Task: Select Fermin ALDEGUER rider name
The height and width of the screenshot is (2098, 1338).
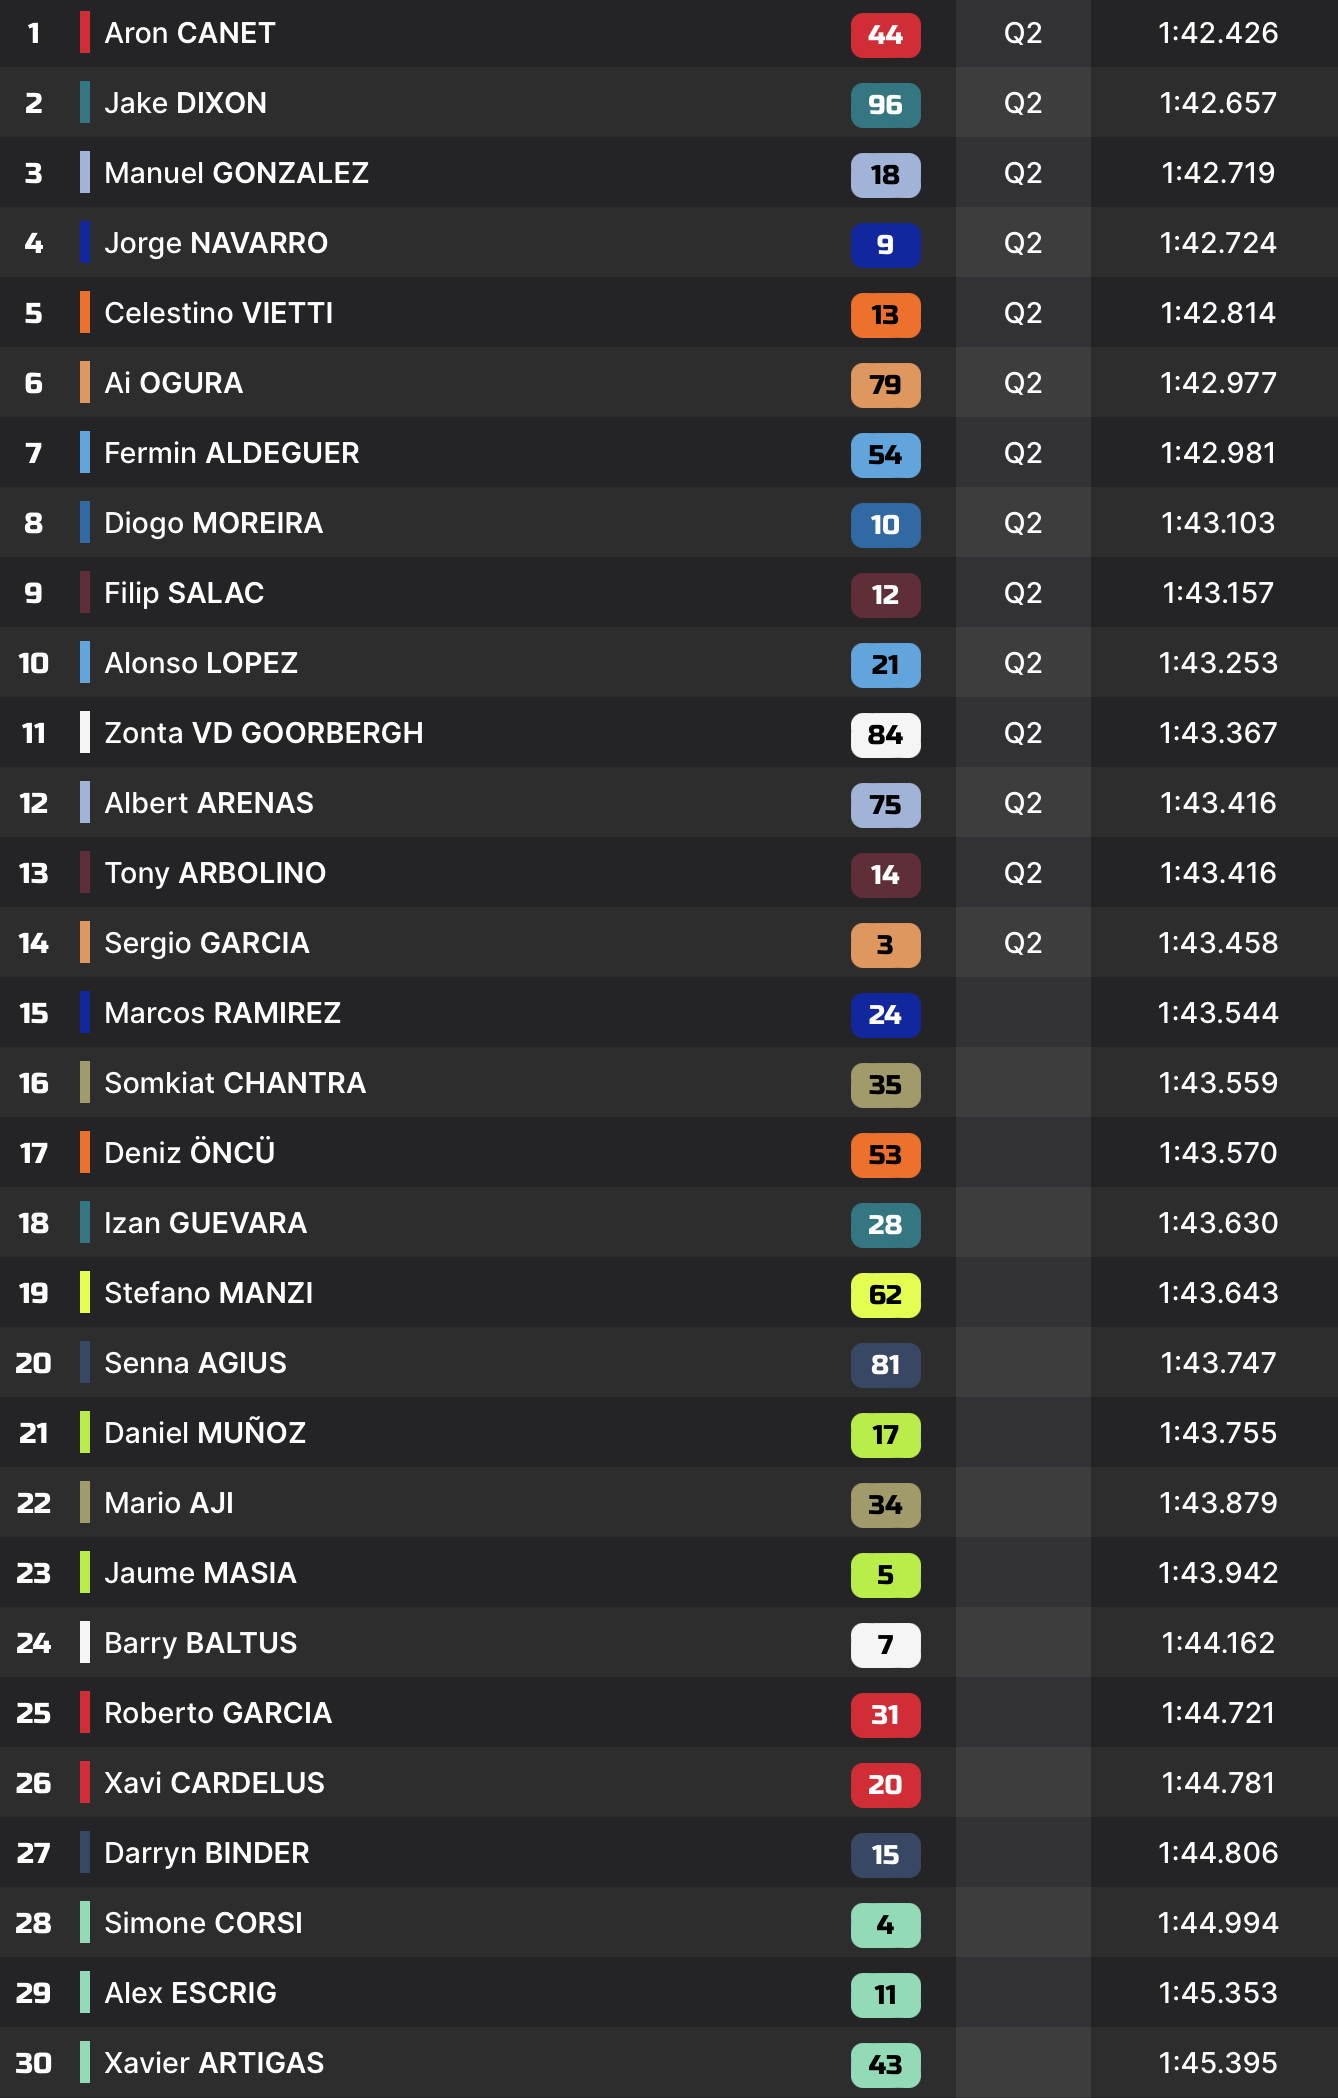Action: [x=231, y=453]
